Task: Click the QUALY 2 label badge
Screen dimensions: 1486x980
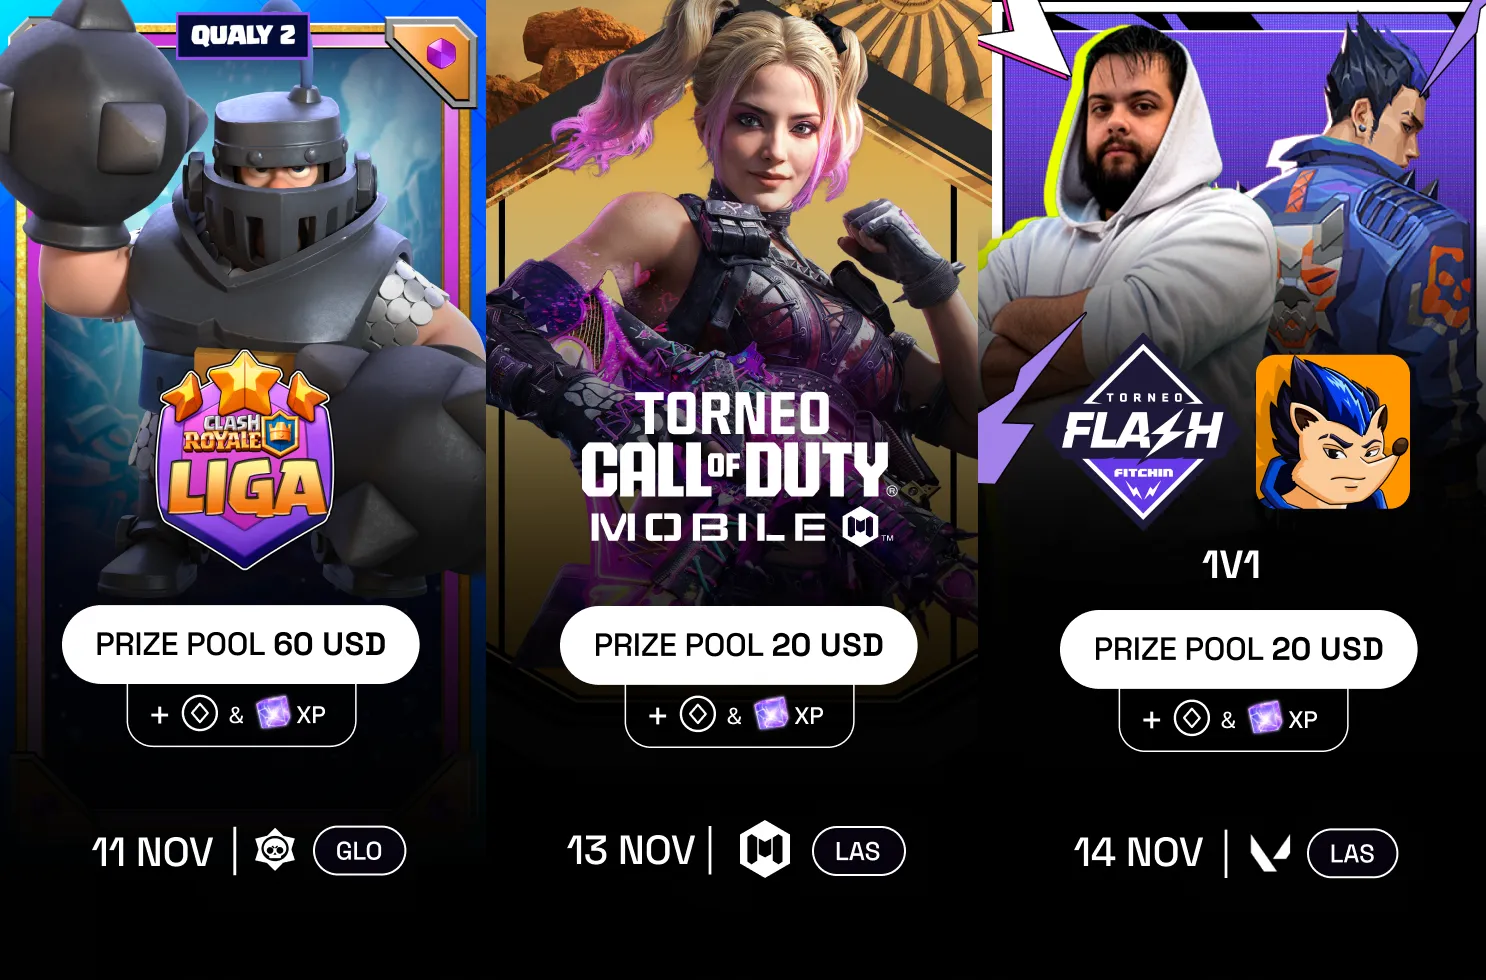Action: [243, 36]
